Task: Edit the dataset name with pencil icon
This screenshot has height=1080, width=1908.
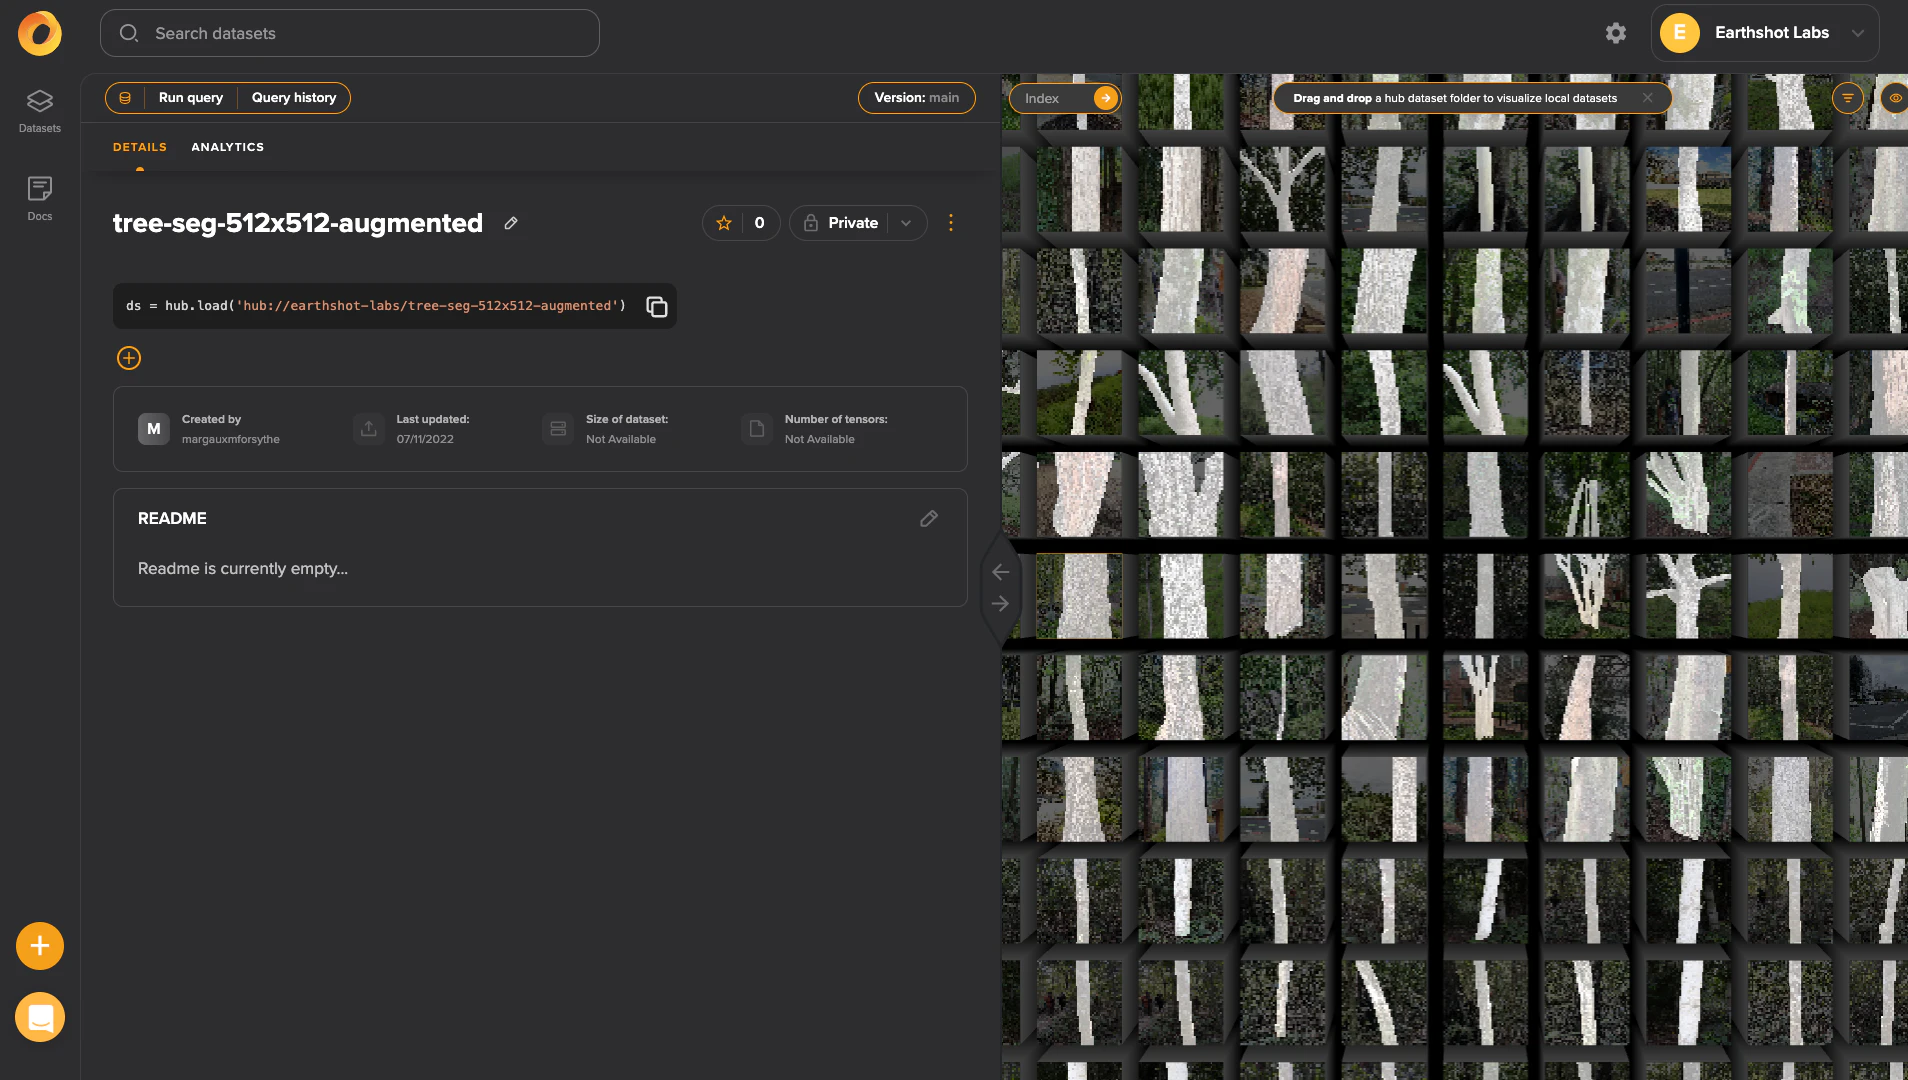Action: (511, 223)
